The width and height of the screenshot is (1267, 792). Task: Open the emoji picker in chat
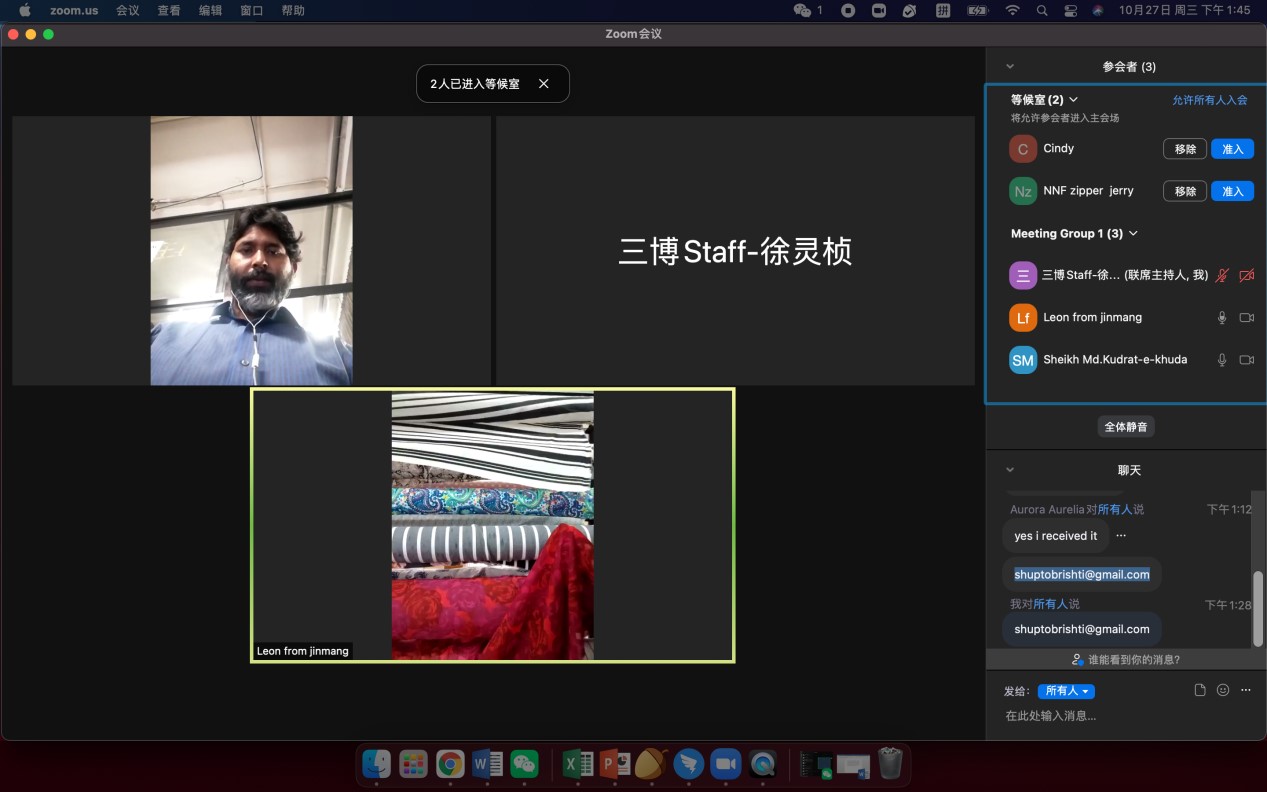pos(1223,690)
